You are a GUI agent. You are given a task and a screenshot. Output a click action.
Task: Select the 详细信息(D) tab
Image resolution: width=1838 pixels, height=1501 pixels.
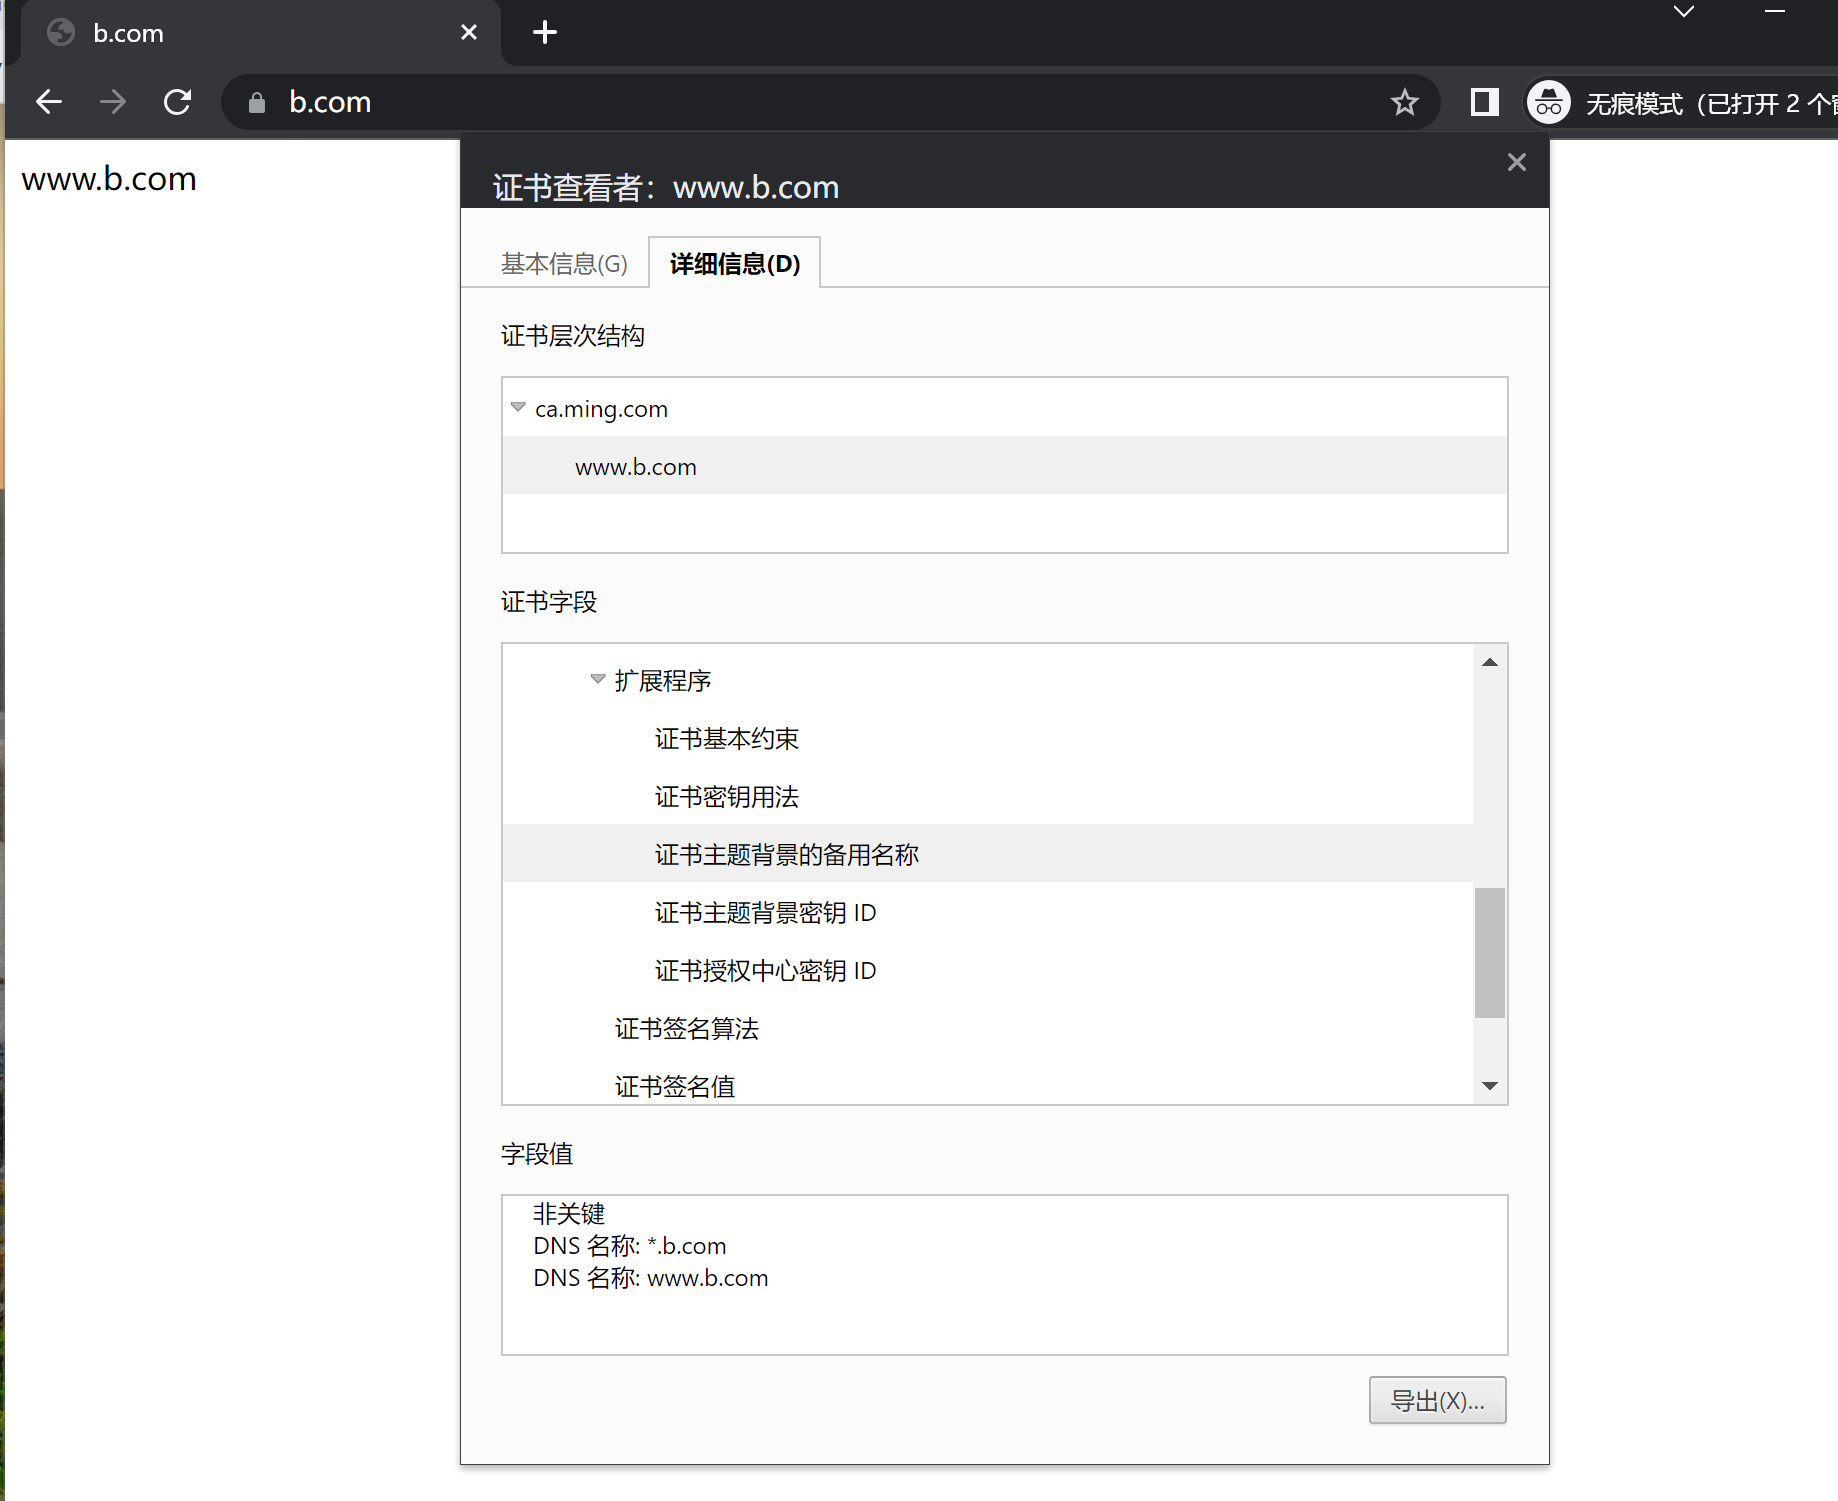pos(734,264)
